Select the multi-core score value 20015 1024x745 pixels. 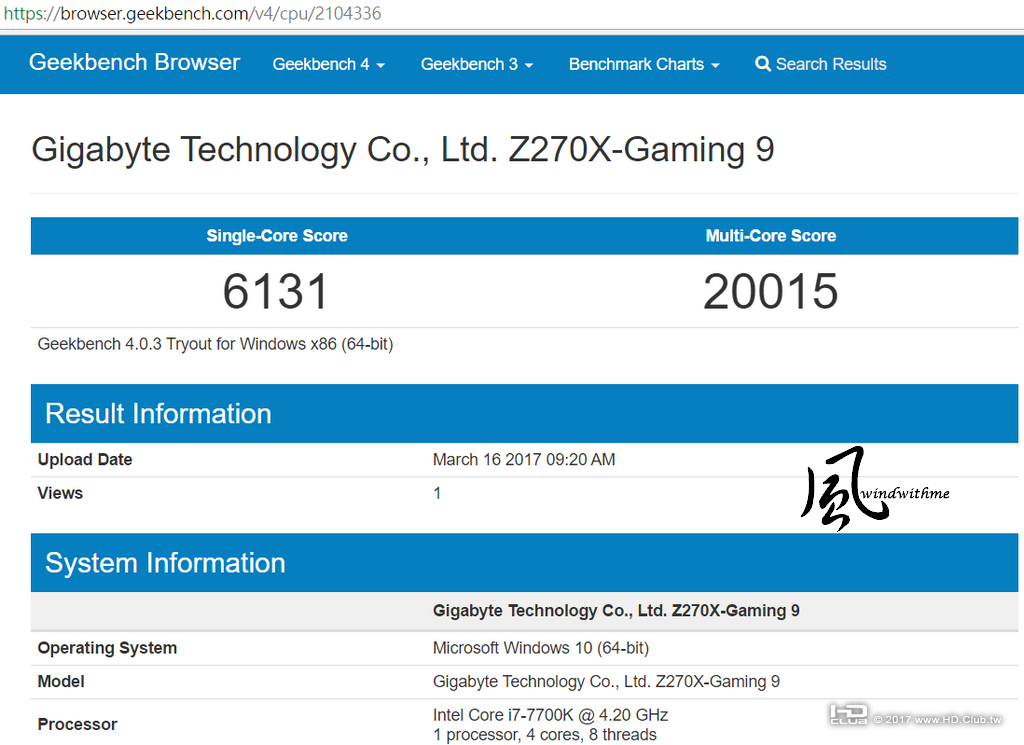[771, 291]
